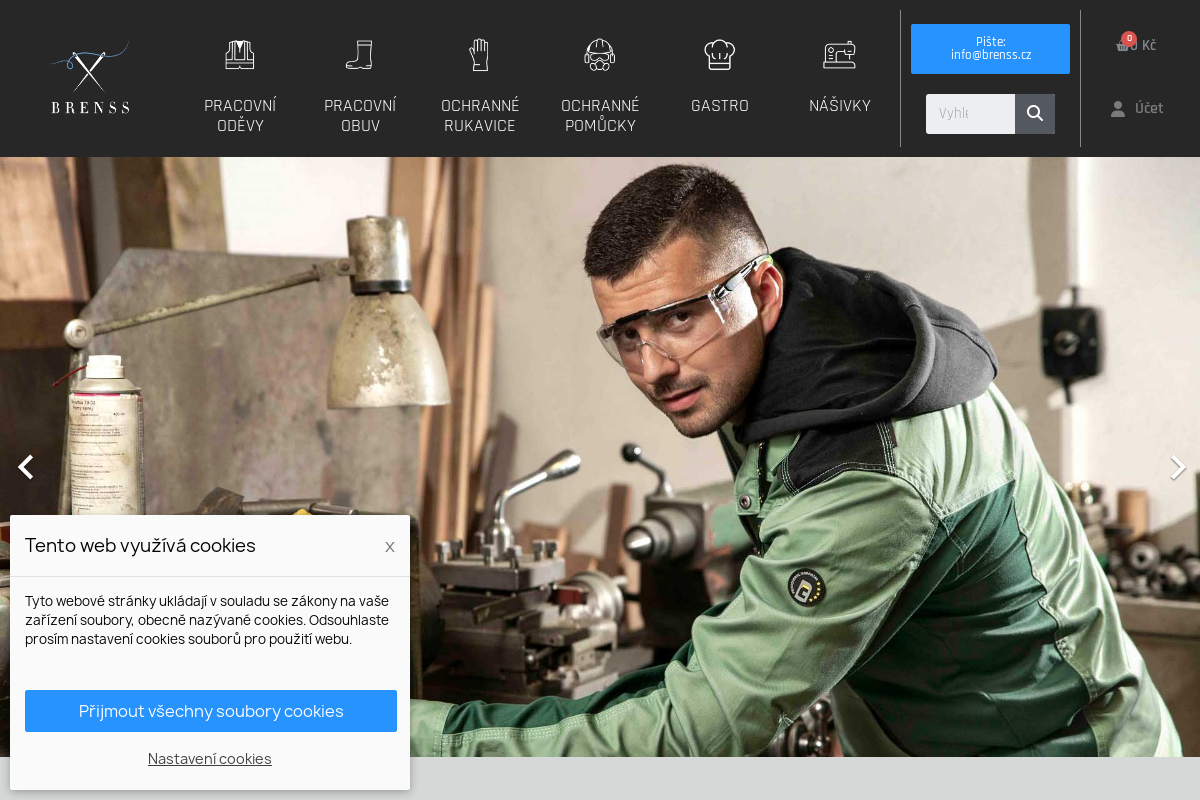
Task: Open Ochranné rukavice category
Action: pyautogui.click(x=480, y=116)
